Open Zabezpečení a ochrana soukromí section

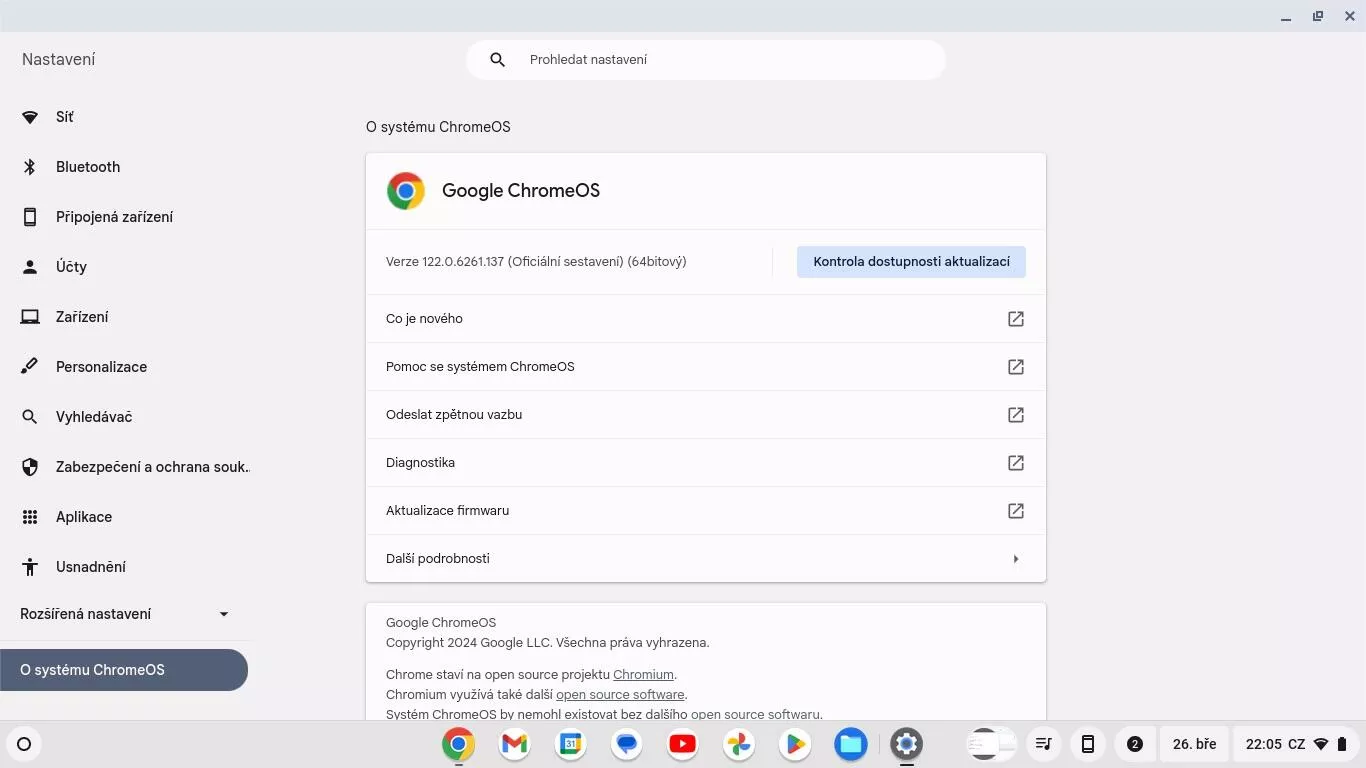pos(124,467)
